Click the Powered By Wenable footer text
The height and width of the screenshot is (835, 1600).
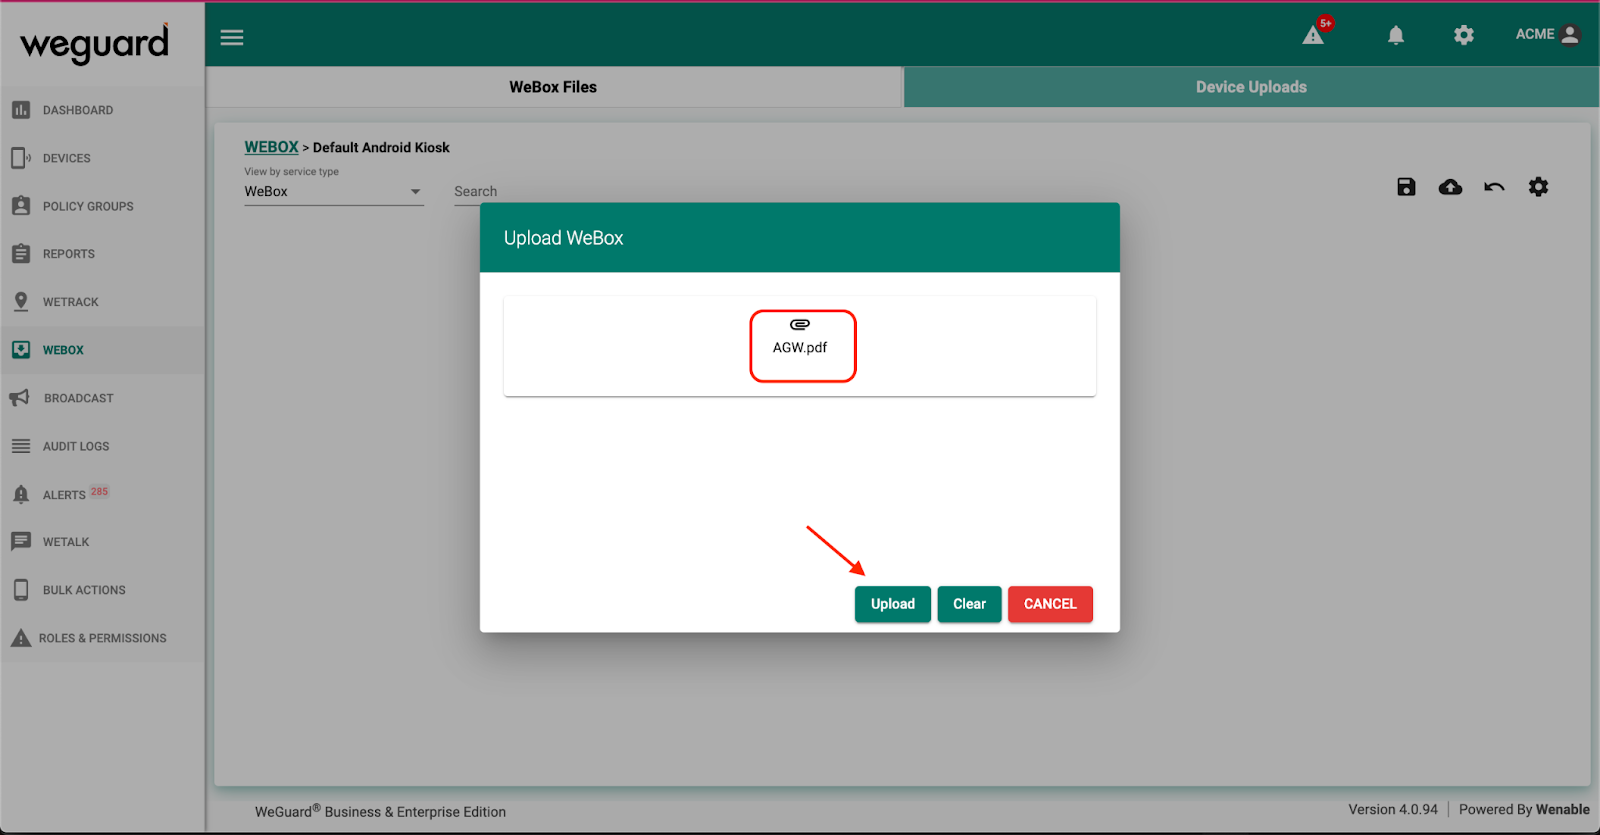[1524, 809]
